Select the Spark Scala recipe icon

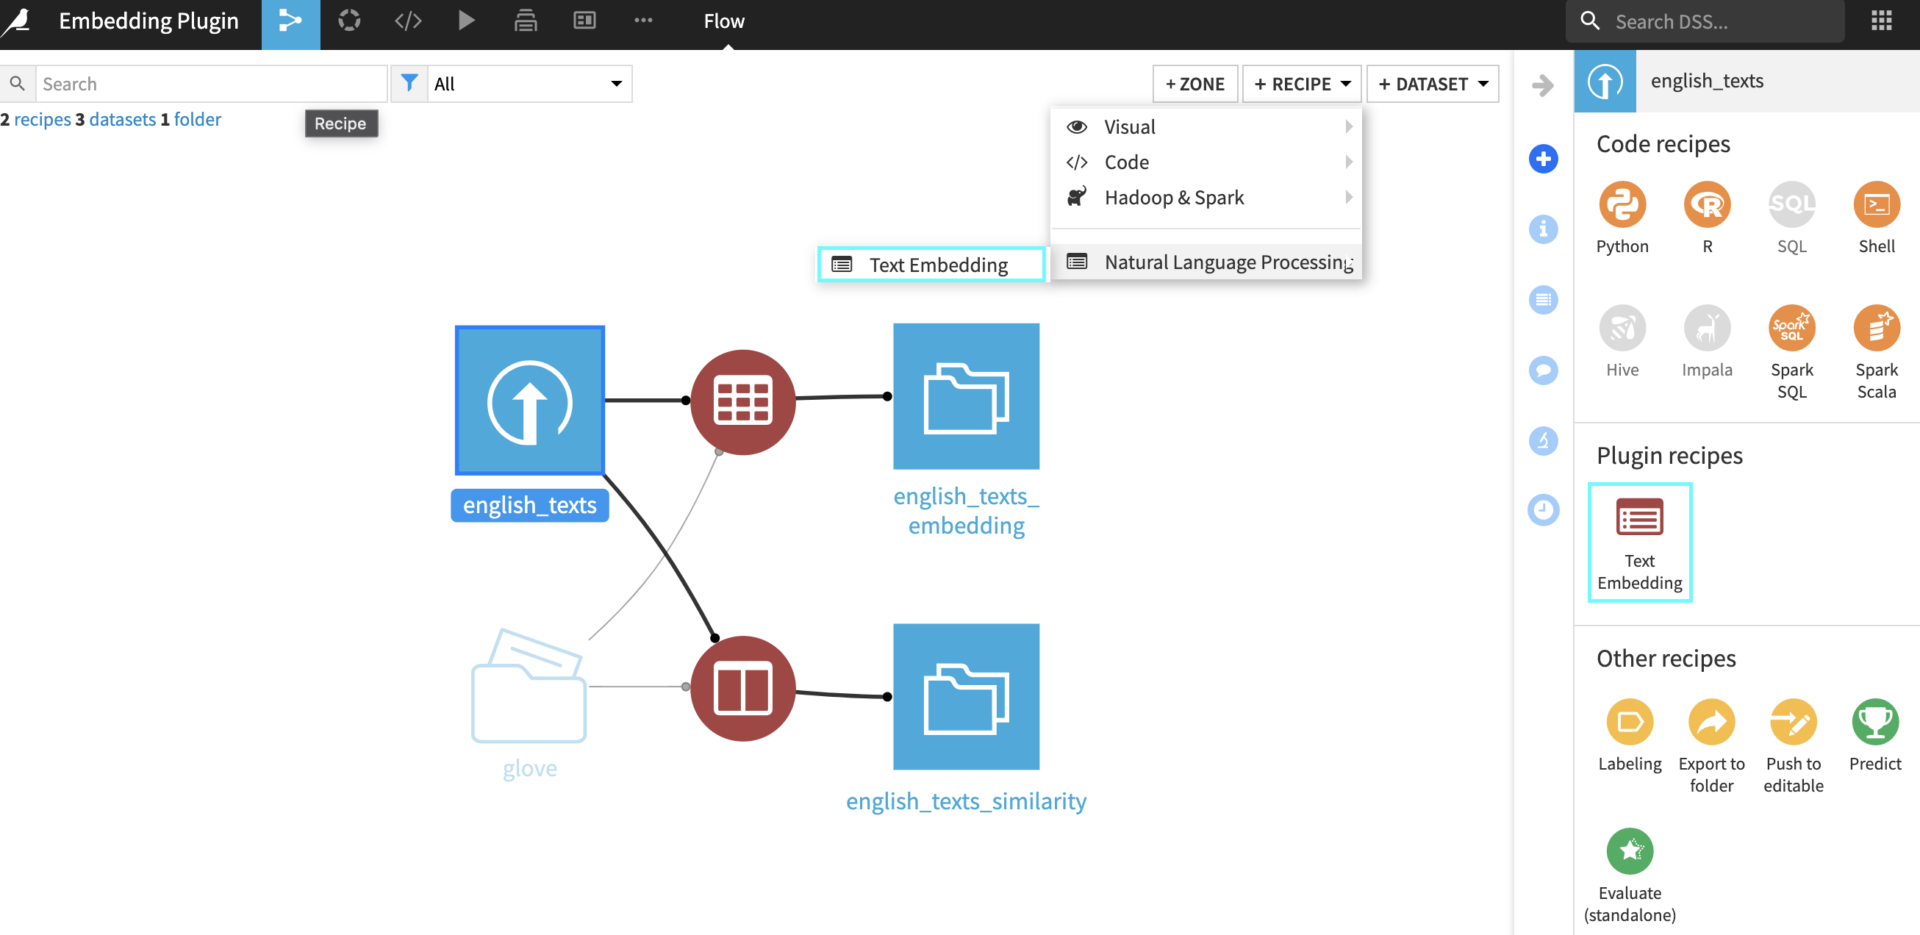[1876, 330]
